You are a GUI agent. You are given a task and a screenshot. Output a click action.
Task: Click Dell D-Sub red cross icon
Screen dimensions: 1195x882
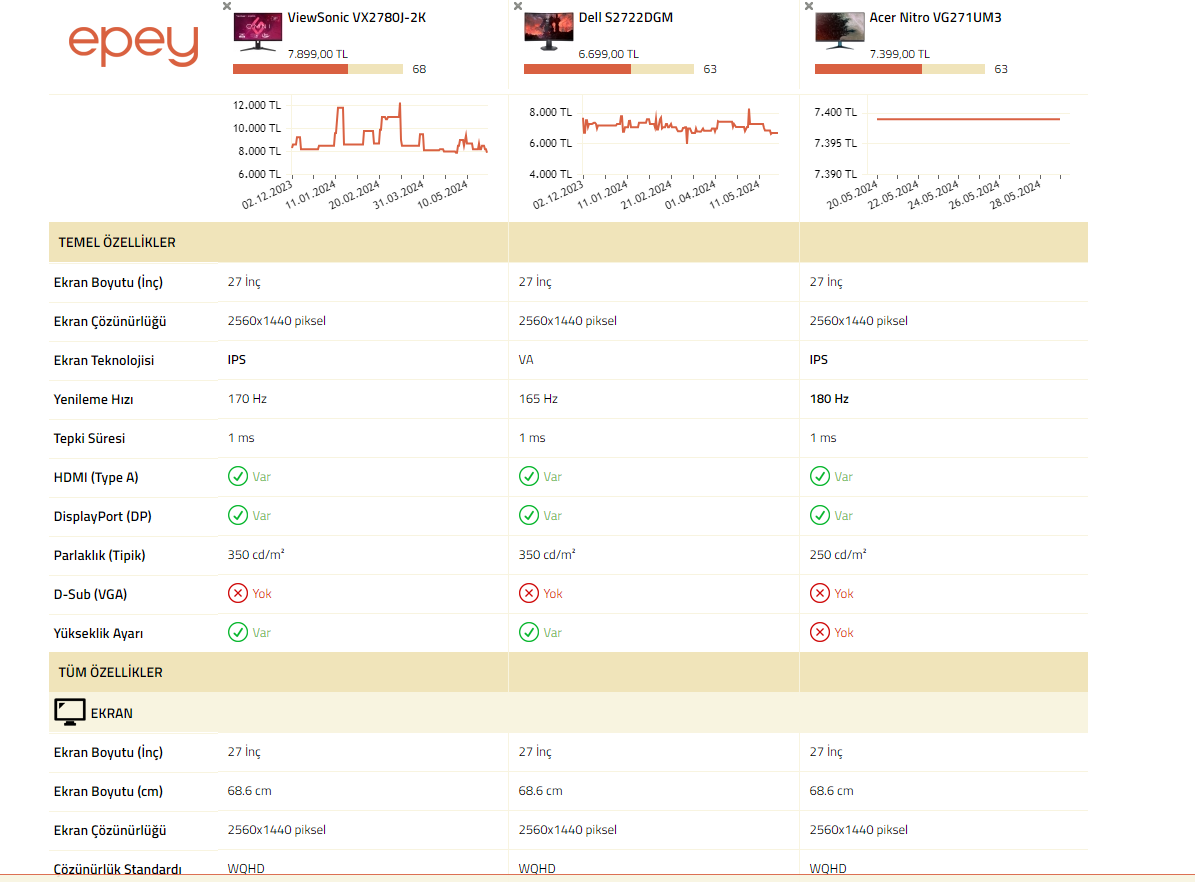point(529,593)
